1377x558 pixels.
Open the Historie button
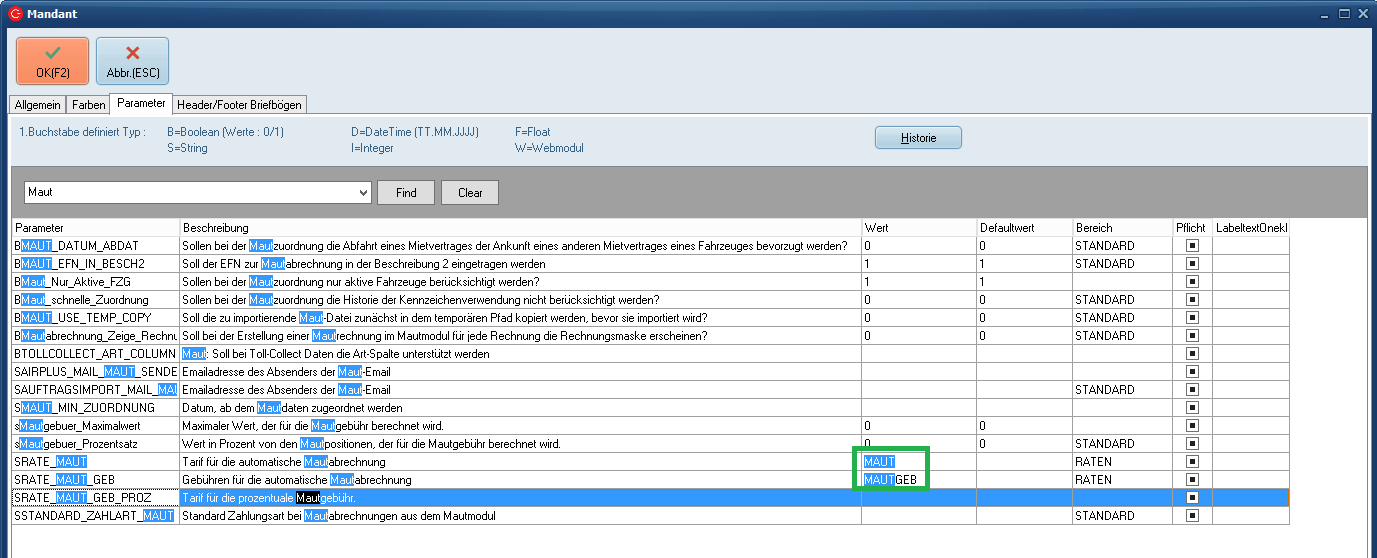click(917, 138)
